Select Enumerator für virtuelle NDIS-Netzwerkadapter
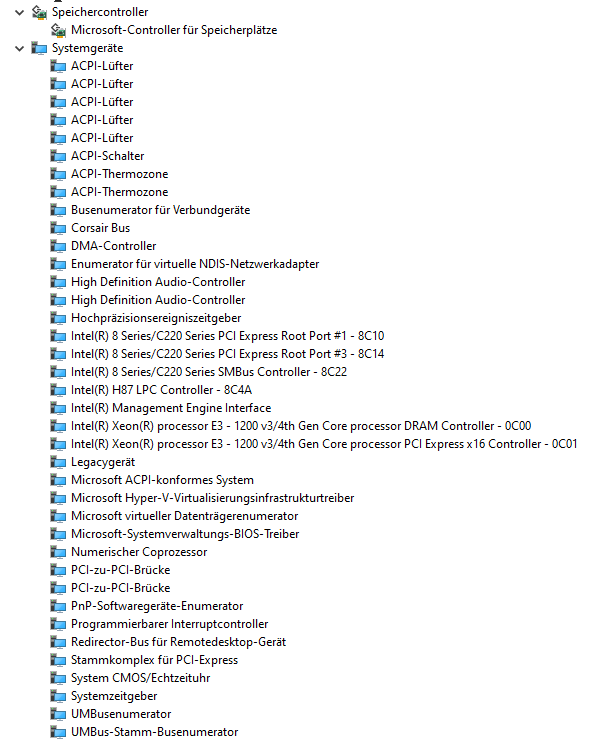The image size is (614, 745). [x=195, y=264]
